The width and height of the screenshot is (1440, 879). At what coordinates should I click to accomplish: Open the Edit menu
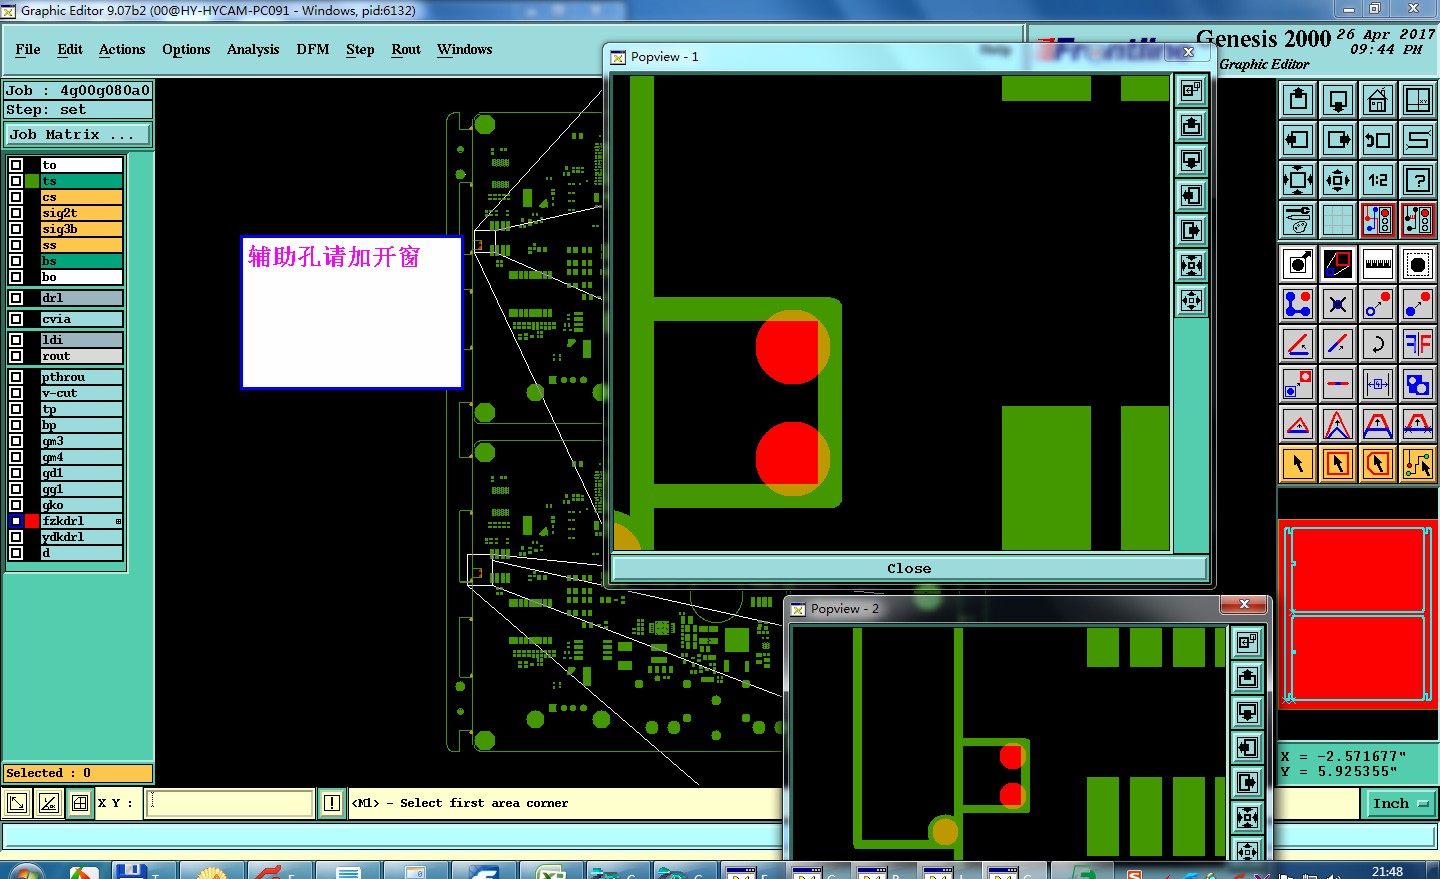pos(70,49)
